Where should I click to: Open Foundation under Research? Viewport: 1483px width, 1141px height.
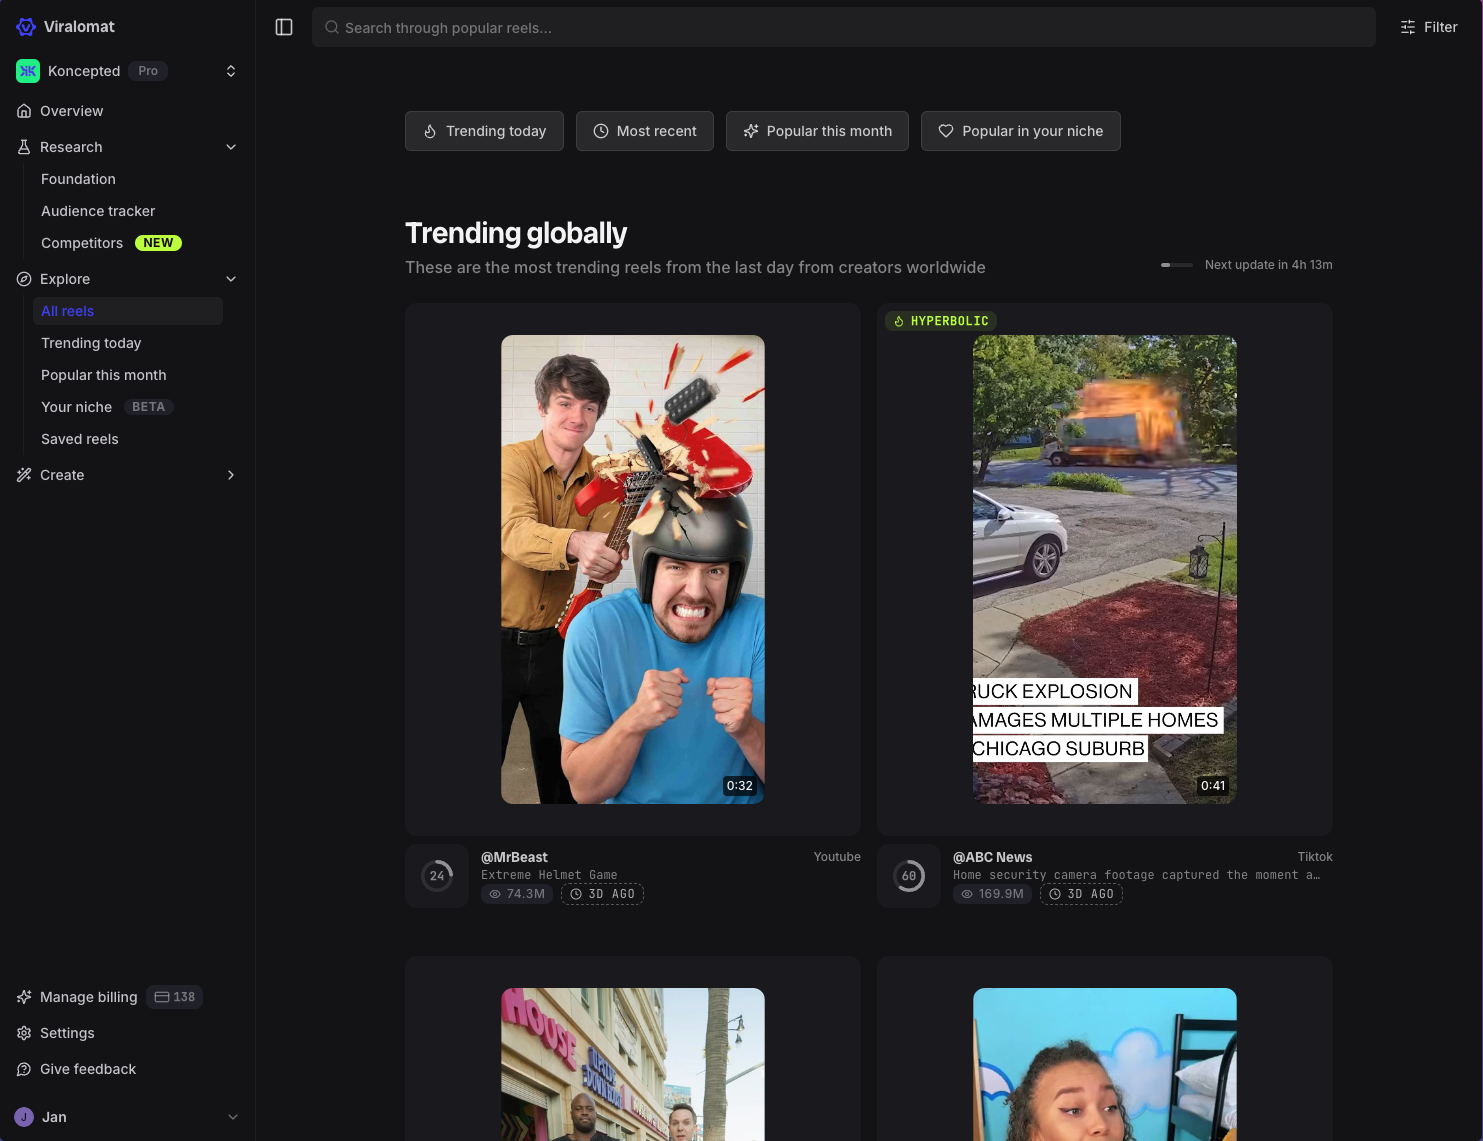[78, 179]
